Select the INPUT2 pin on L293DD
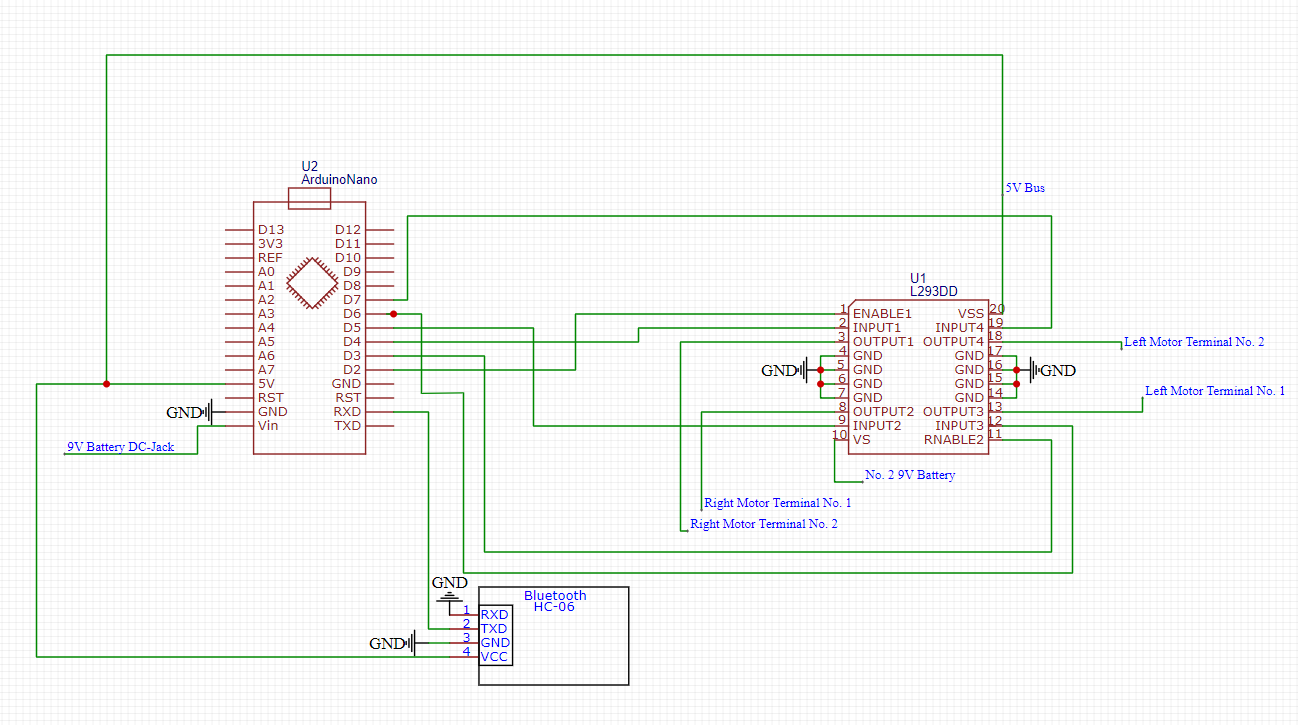This screenshot has height=725, width=1298. [877, 426]
